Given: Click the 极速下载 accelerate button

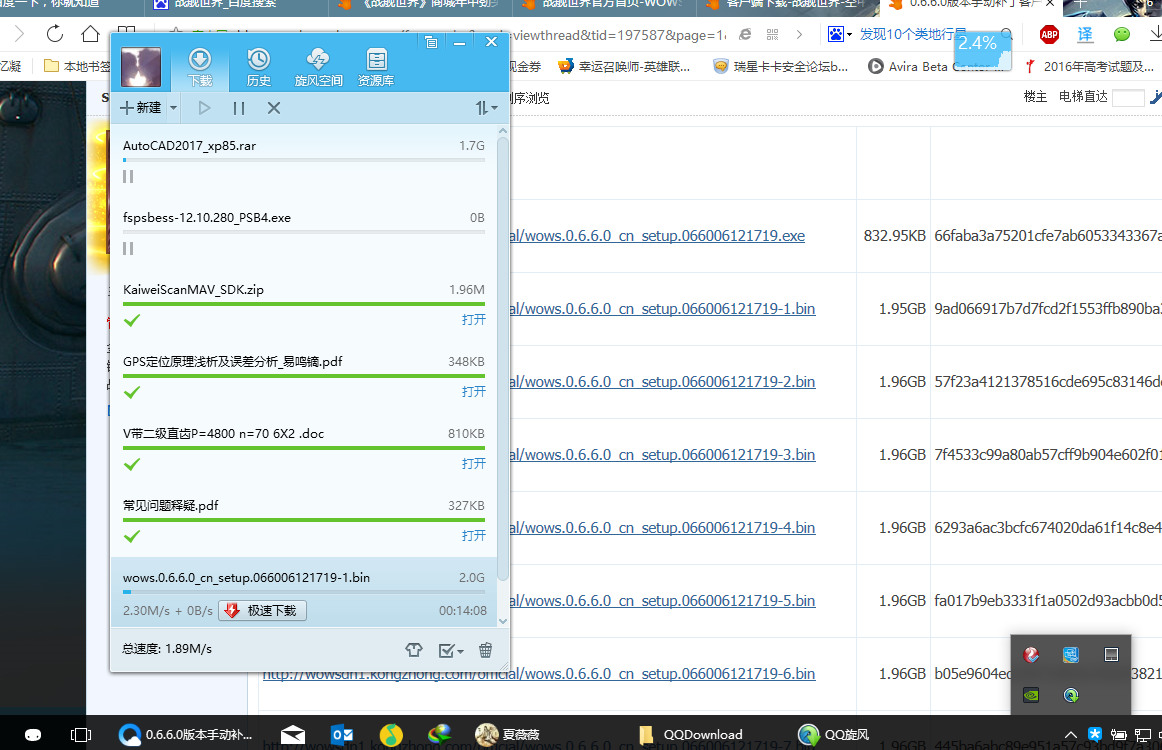Looking at the screenshot, I should [x=262, y=611].
